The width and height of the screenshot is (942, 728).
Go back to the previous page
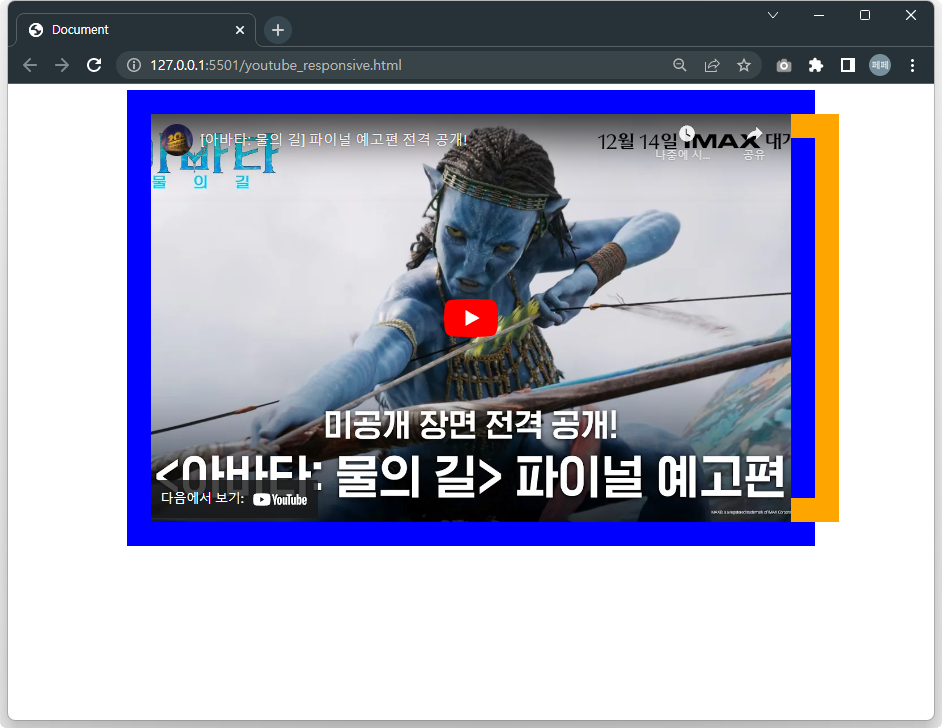[30, 65]
